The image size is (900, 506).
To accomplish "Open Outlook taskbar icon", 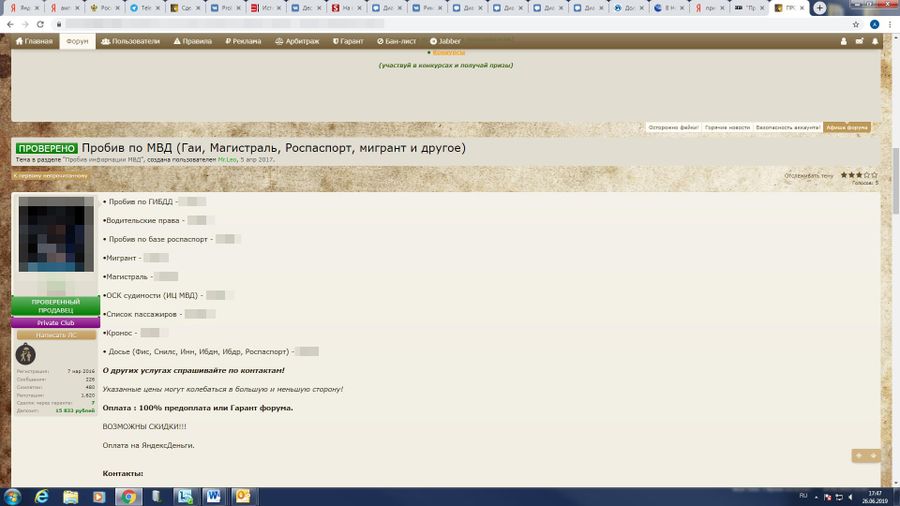I will (243, 496).
